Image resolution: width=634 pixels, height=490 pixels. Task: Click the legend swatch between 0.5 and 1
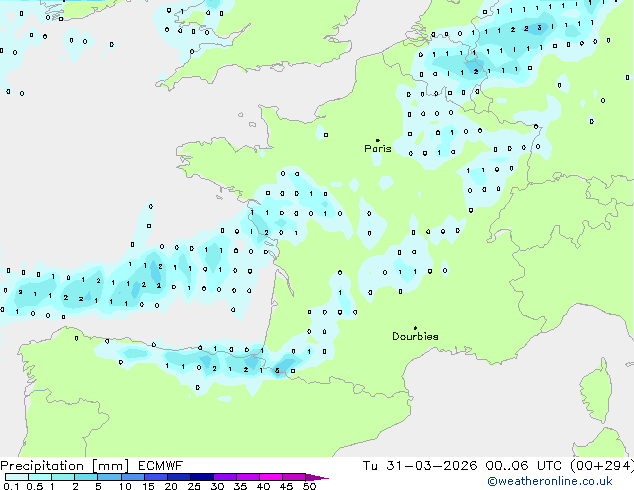tap(40, 477)
